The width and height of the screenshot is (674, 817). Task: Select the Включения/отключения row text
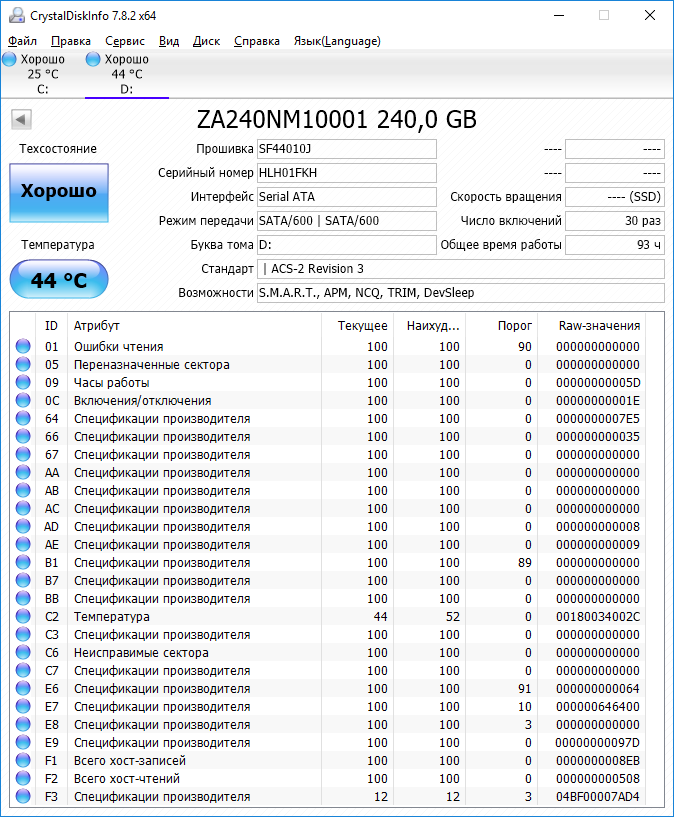click(142, 401)
